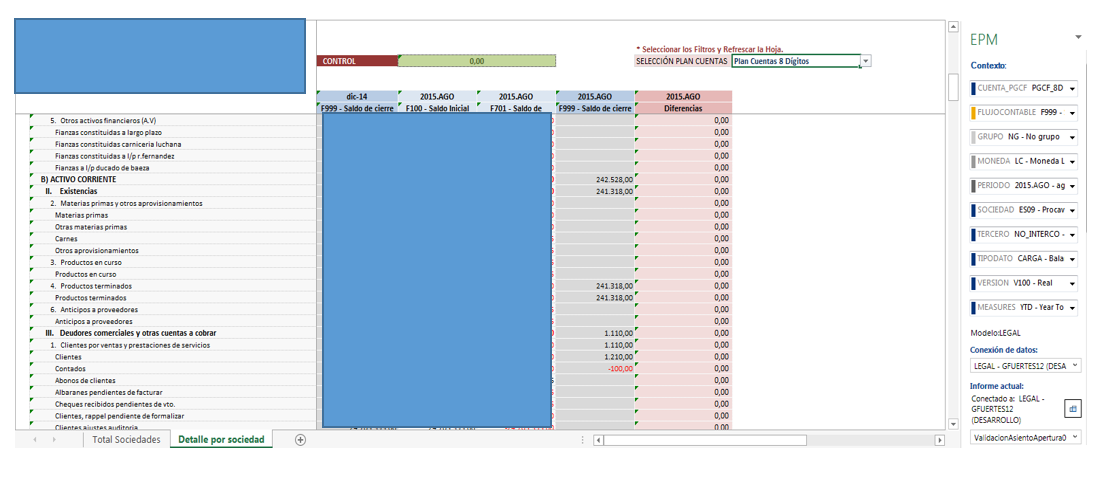1115x495 pixels.
Task: Open the MONEDA context dropdown
Action: [x=1072, y=161]
